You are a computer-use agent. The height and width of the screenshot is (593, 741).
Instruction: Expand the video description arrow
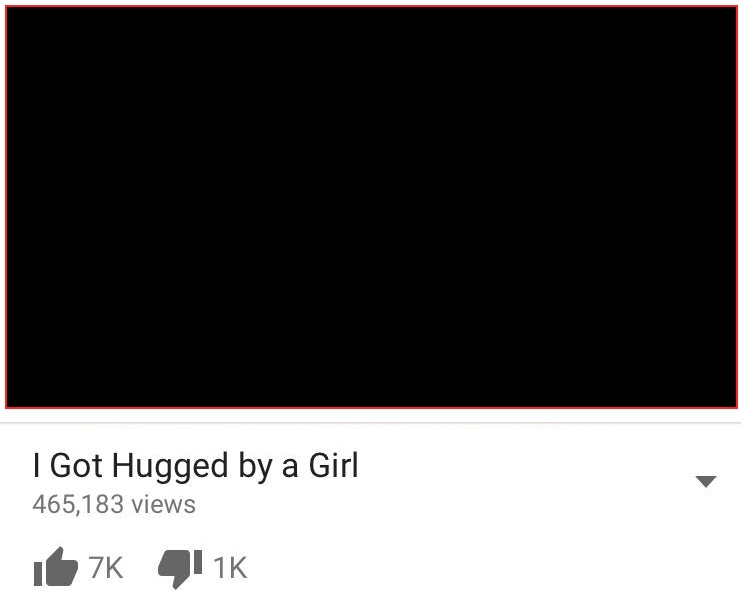tap(706, 481)
